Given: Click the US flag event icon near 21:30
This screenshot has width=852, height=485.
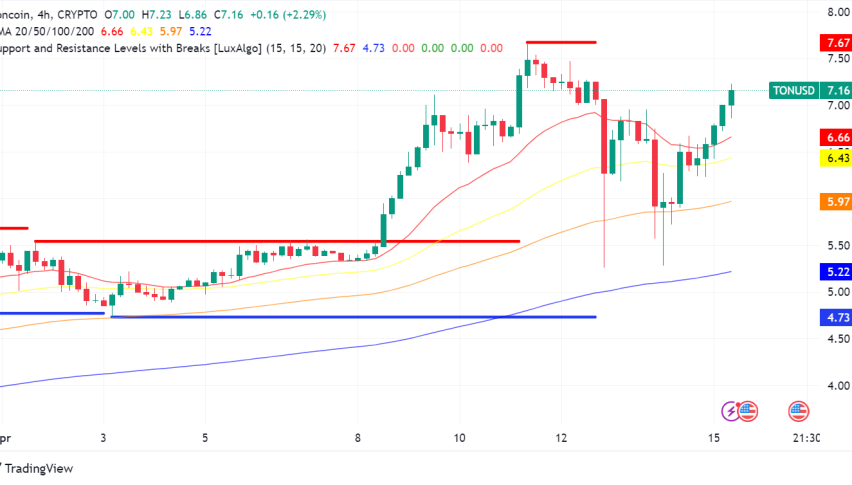Looking at the screenshot, I should [799, 412].
